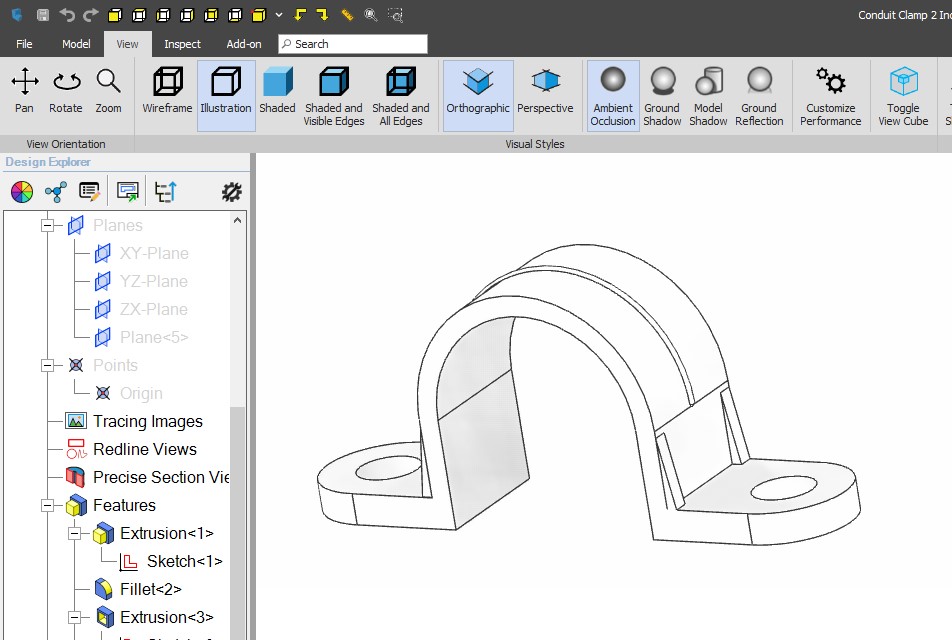The height and width of the screenshot is (640, 952).
Task: Activate the Rotate view tool
Action: [x=66, y=91]
